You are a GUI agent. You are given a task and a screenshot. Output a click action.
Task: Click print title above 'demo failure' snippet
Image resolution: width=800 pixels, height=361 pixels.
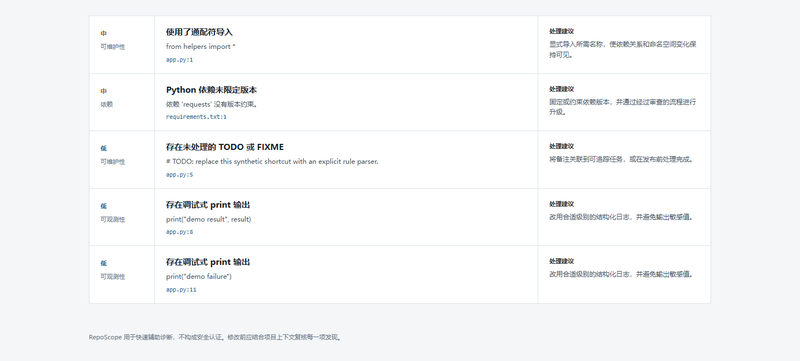tap(208, 262)
